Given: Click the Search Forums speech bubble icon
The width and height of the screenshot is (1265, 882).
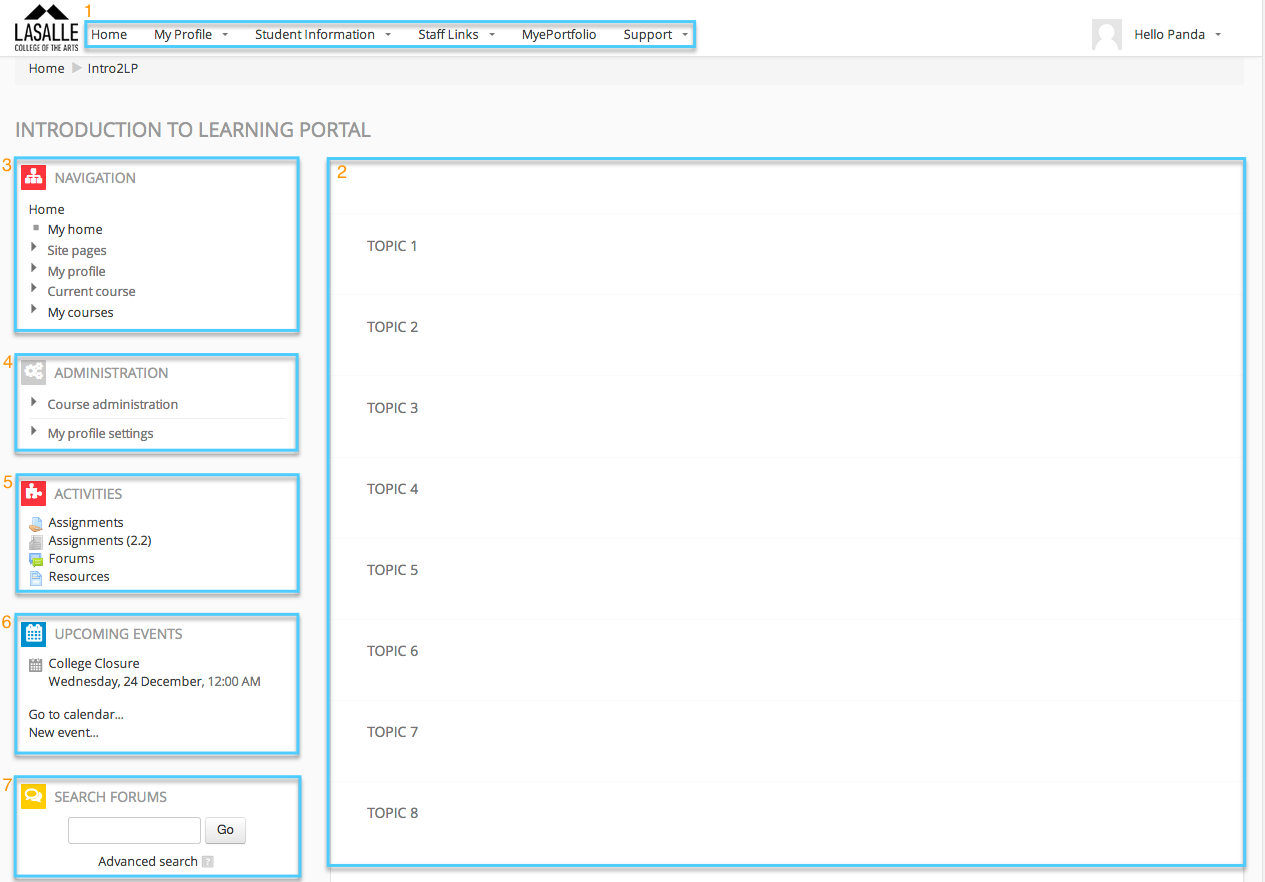Looking at the screenshot, I should coord(34,796).
